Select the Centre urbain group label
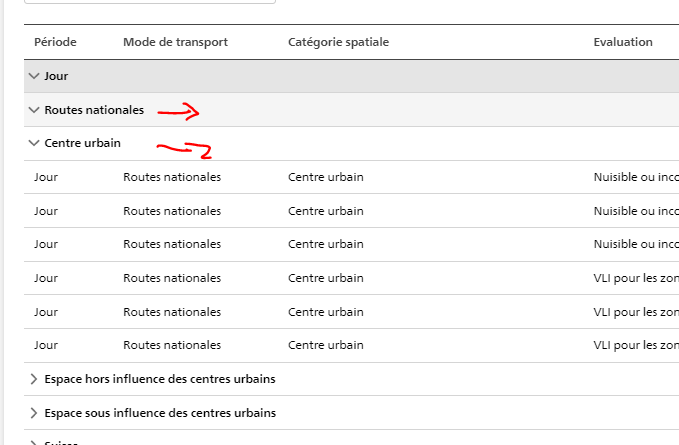Screen dimensions: 679x445 82,143
